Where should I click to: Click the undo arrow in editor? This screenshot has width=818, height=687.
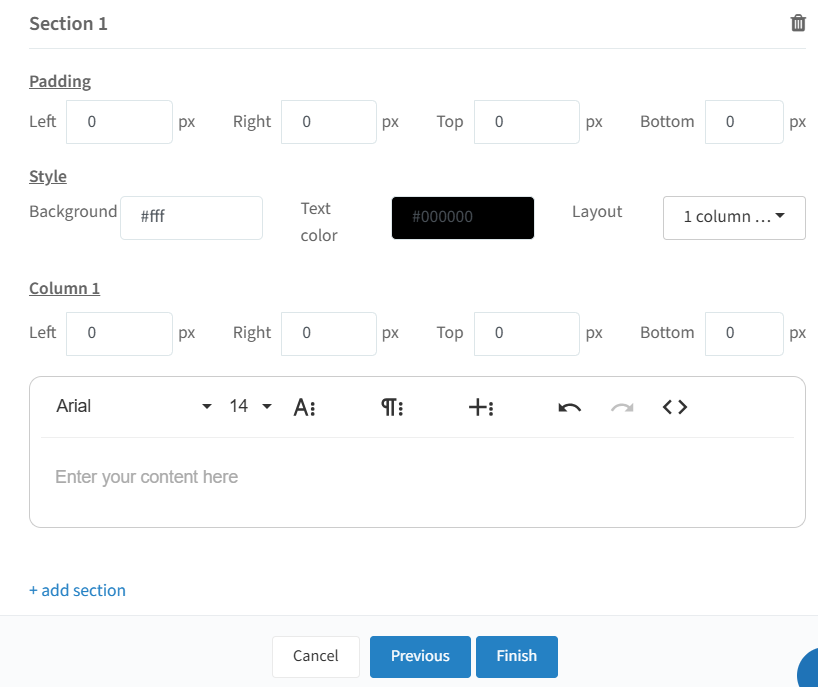pos(569,407)
